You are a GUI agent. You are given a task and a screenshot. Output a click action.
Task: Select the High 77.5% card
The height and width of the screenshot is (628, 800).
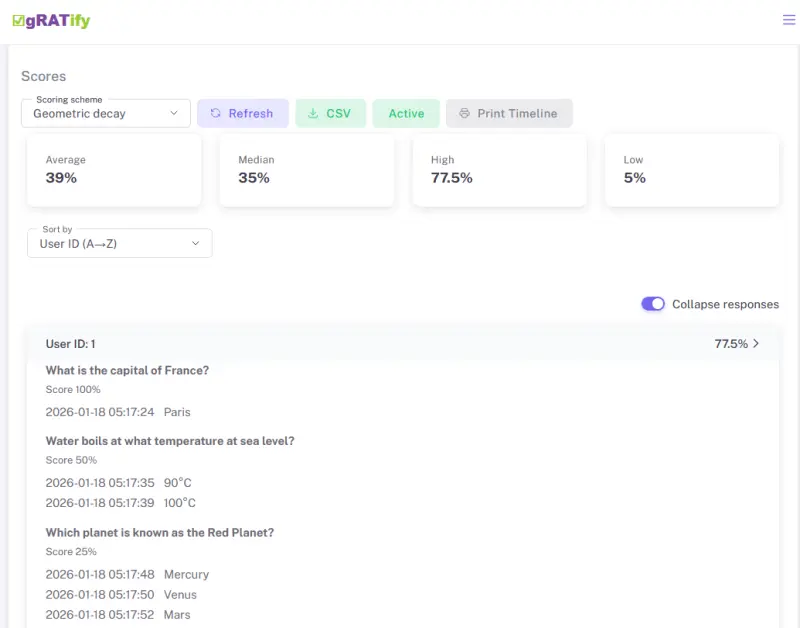[x=499, y=170]
